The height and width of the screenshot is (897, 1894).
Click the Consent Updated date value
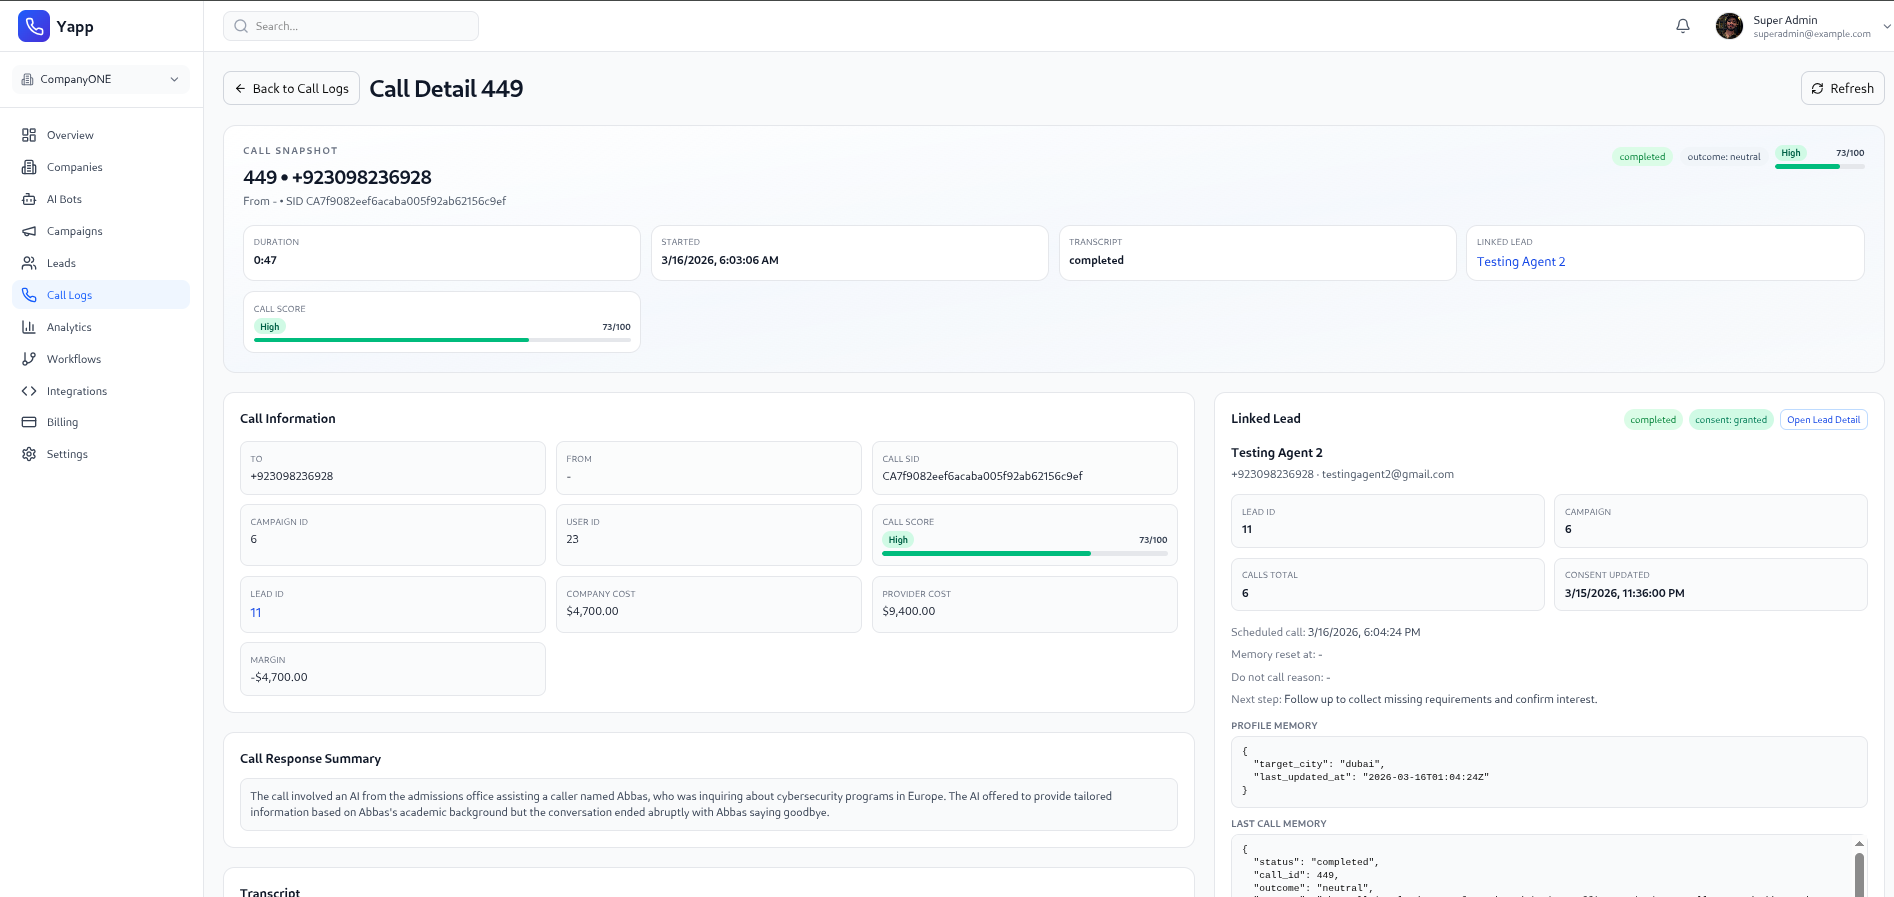coord(1625,593)
